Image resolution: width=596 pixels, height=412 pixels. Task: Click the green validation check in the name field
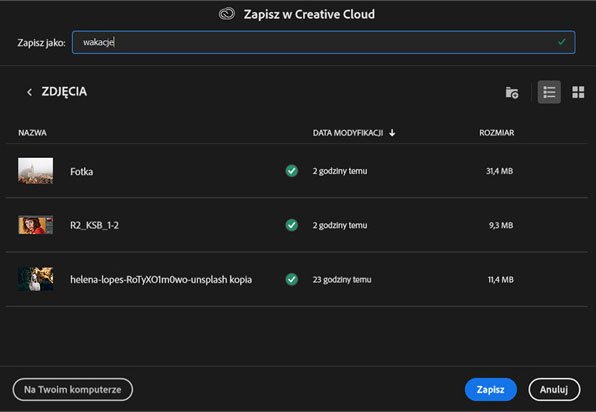coord(561,42)
